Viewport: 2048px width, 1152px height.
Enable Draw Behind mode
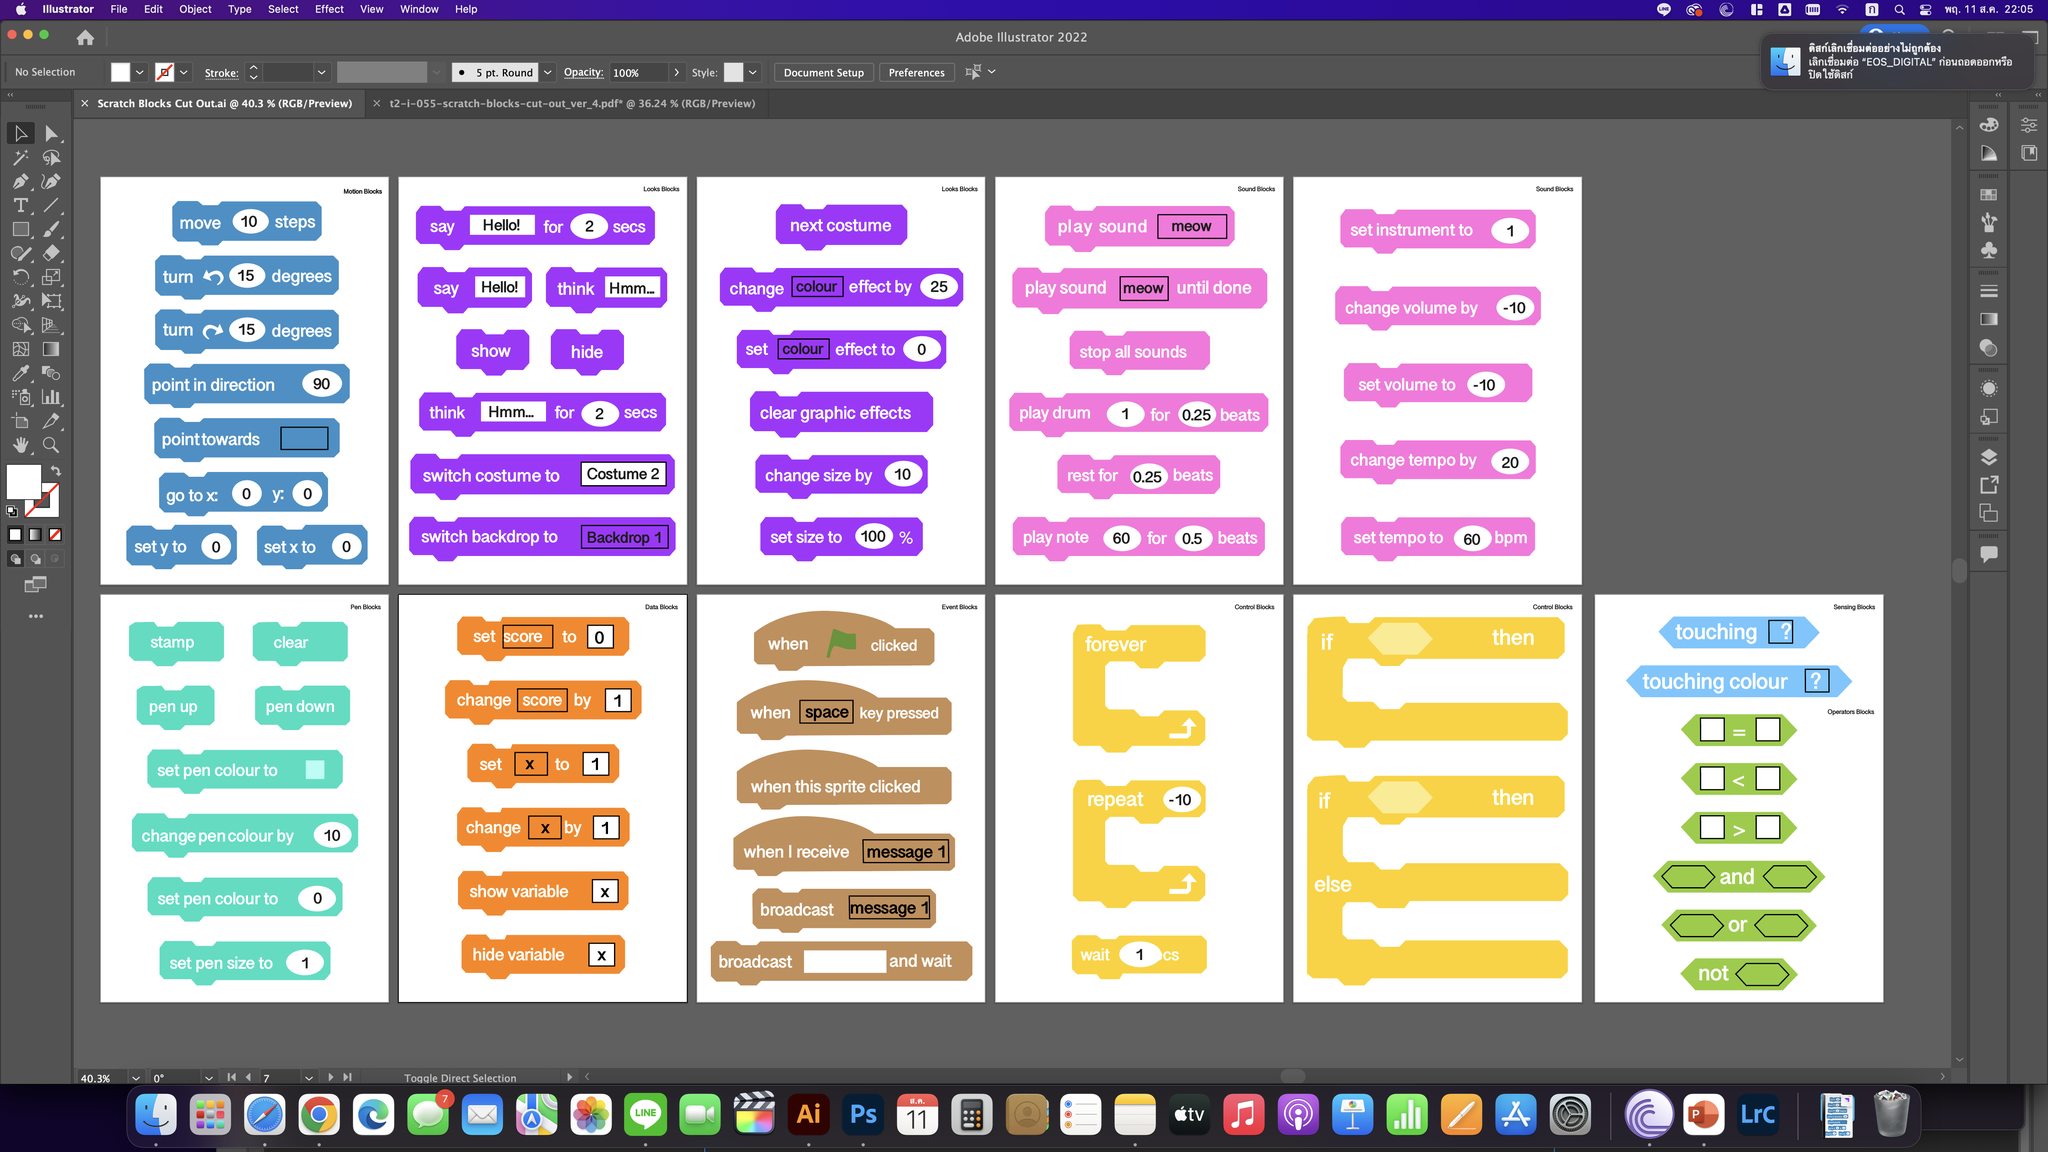[35, 559]
